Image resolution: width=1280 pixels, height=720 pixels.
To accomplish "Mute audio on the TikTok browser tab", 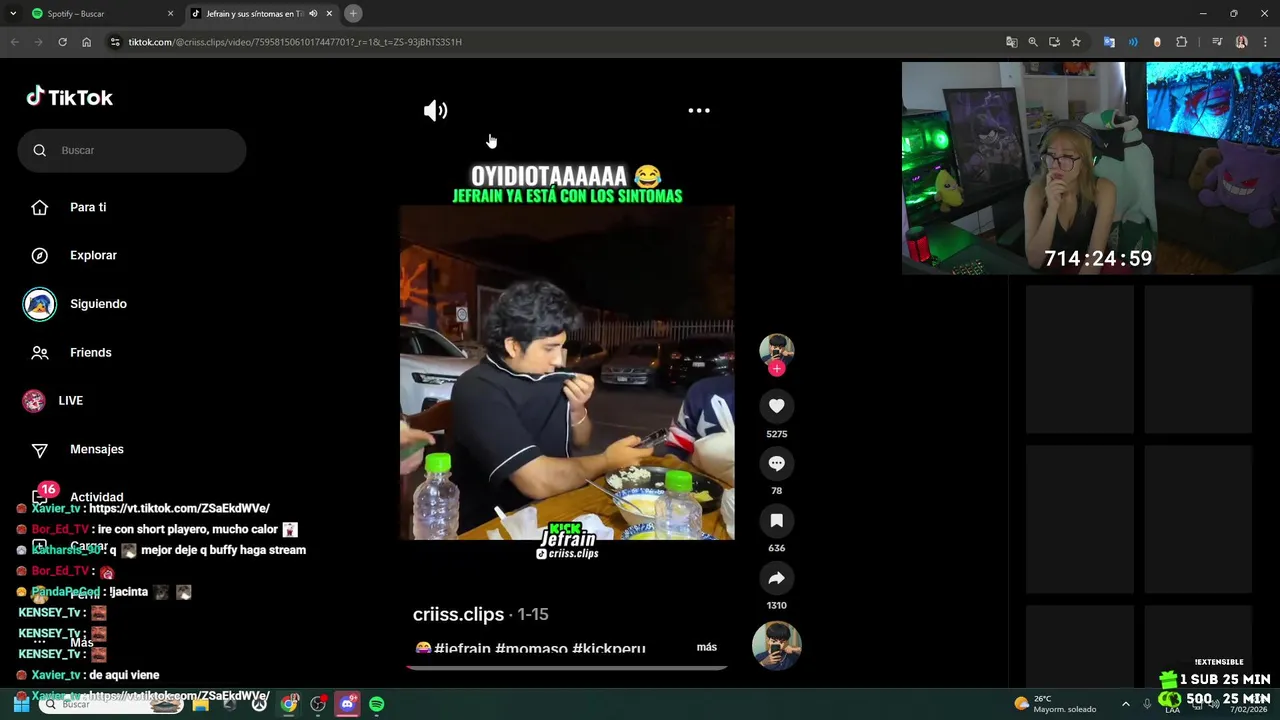I will (313, 13).
